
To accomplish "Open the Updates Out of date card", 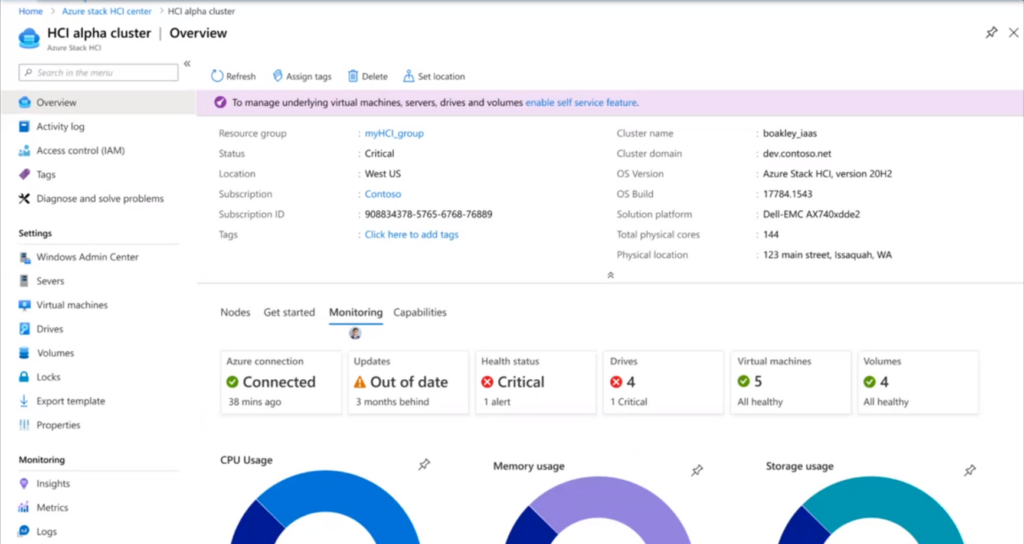I will tap(408, 383).
